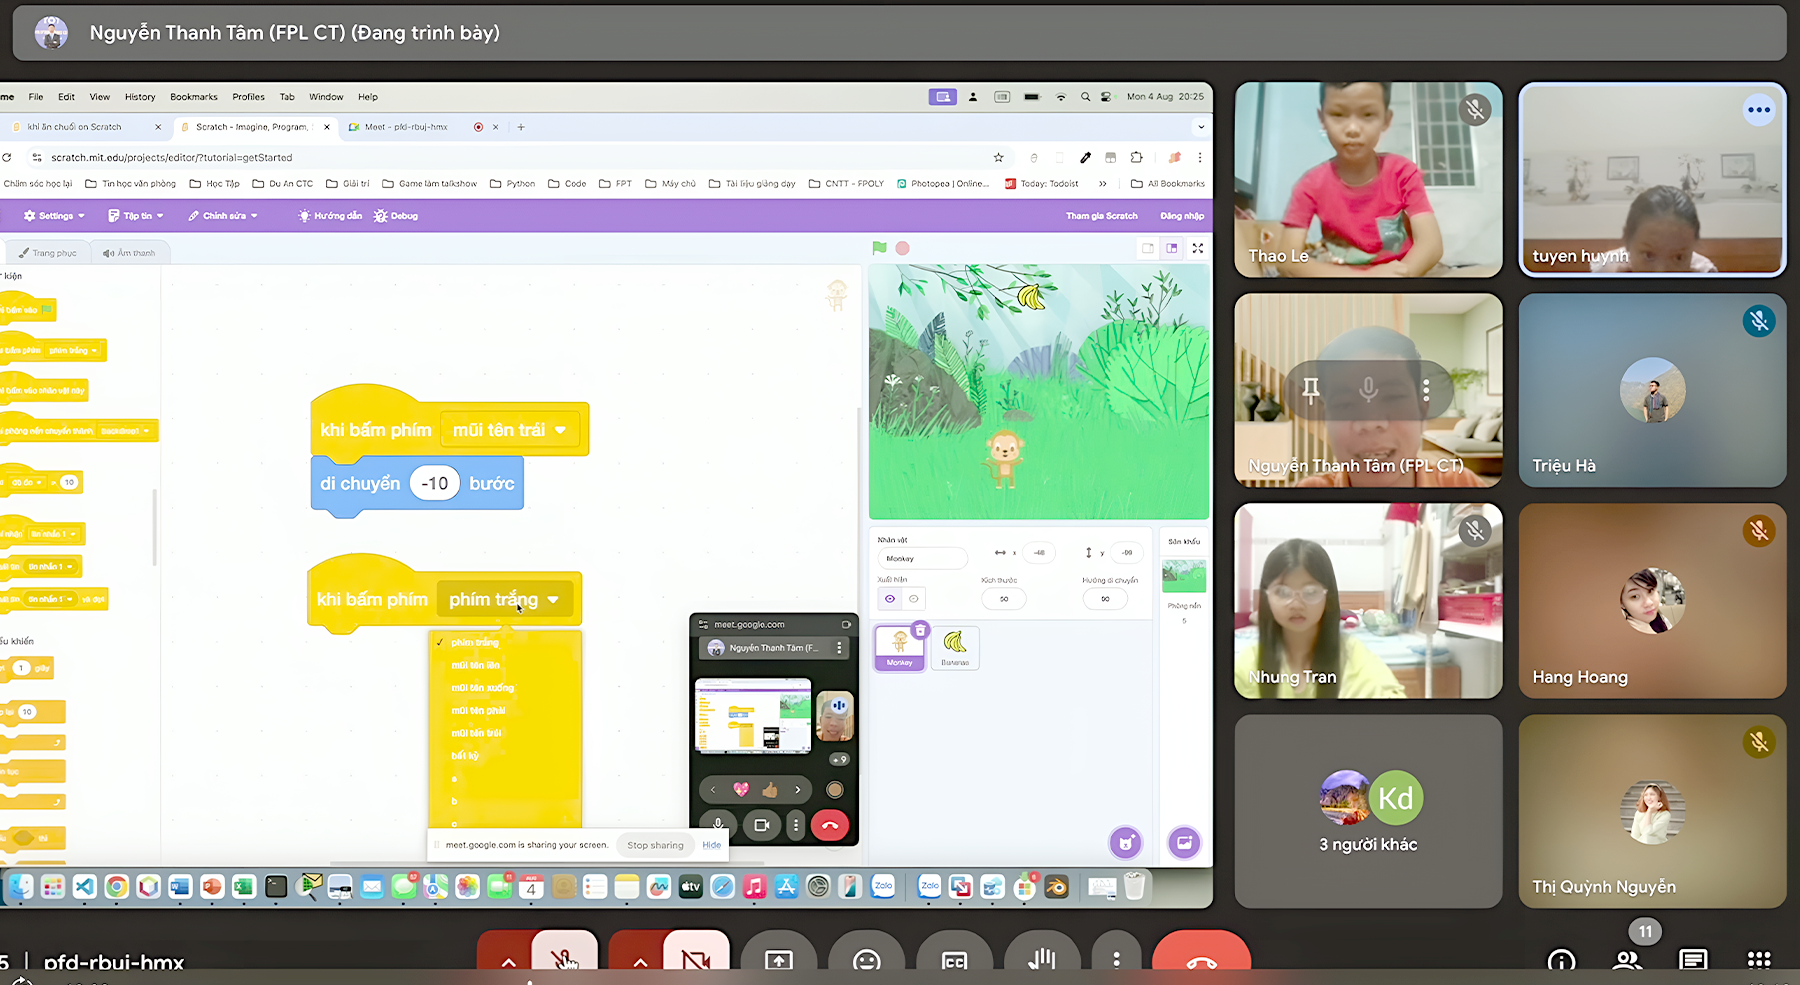Click the red leave call button
The width and height of the screenshot is (1800, 985).
(1200, 960)
